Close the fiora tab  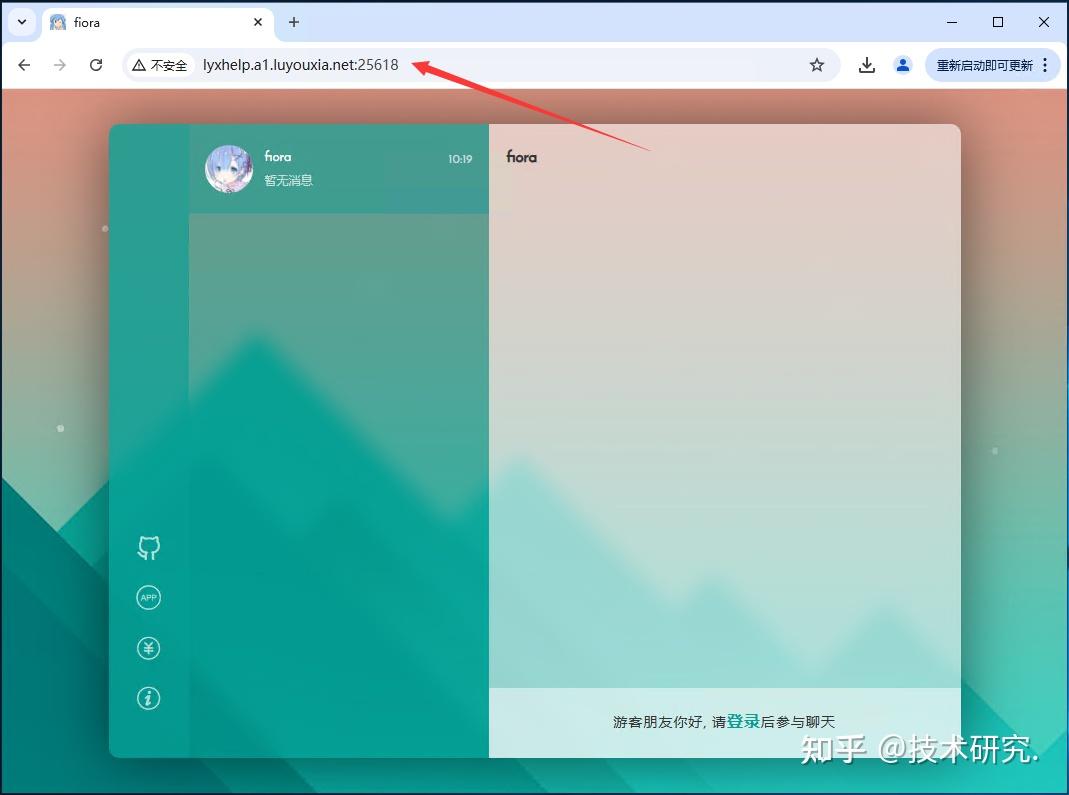[258, 22]
